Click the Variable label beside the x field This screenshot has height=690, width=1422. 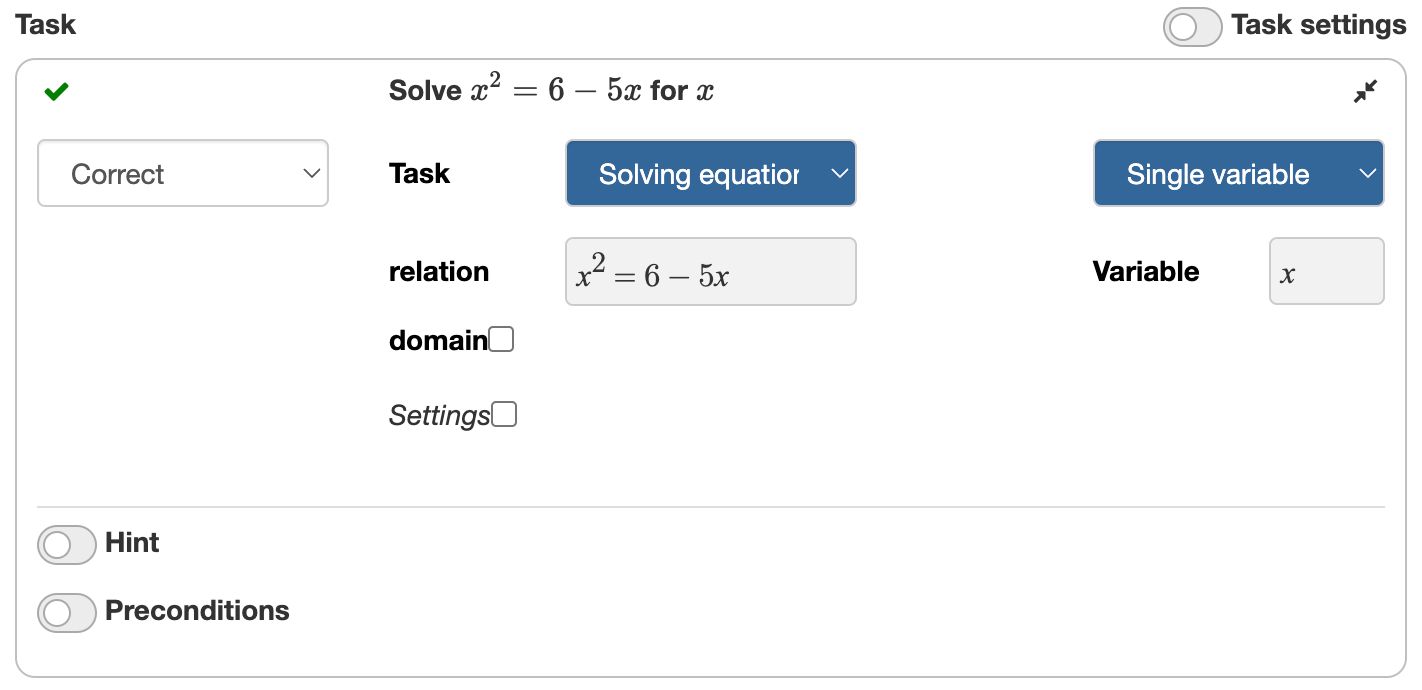click(1145, 271)
